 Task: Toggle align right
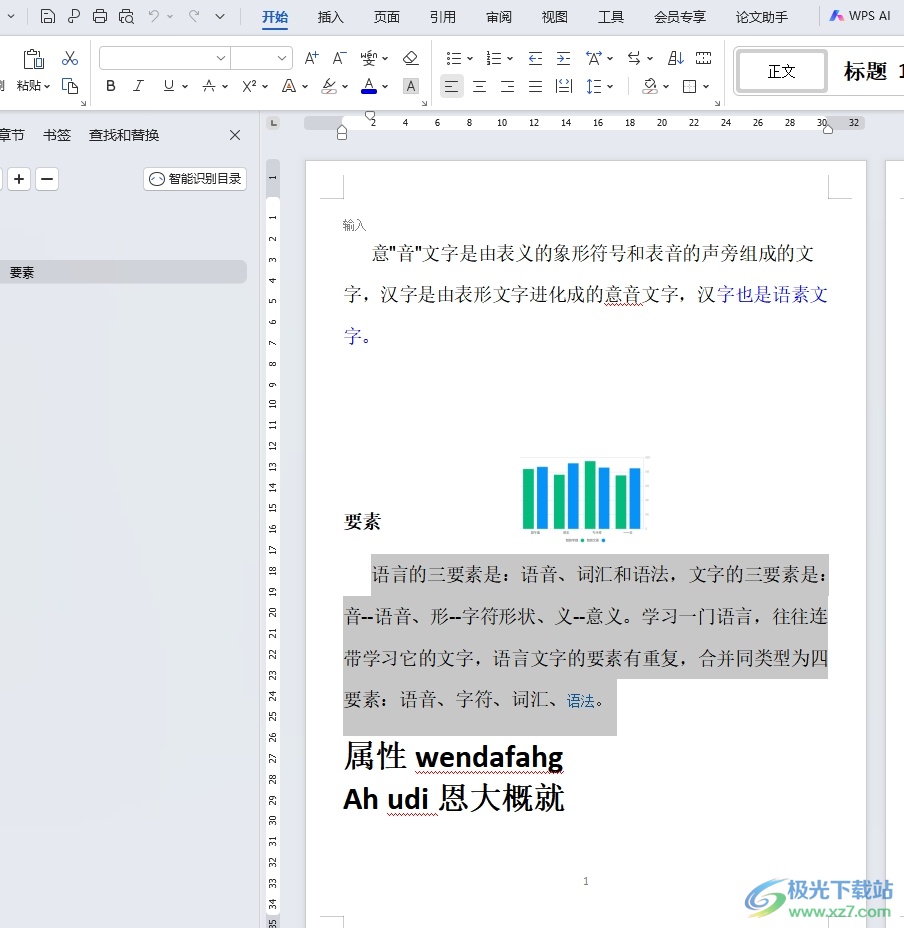507,86
